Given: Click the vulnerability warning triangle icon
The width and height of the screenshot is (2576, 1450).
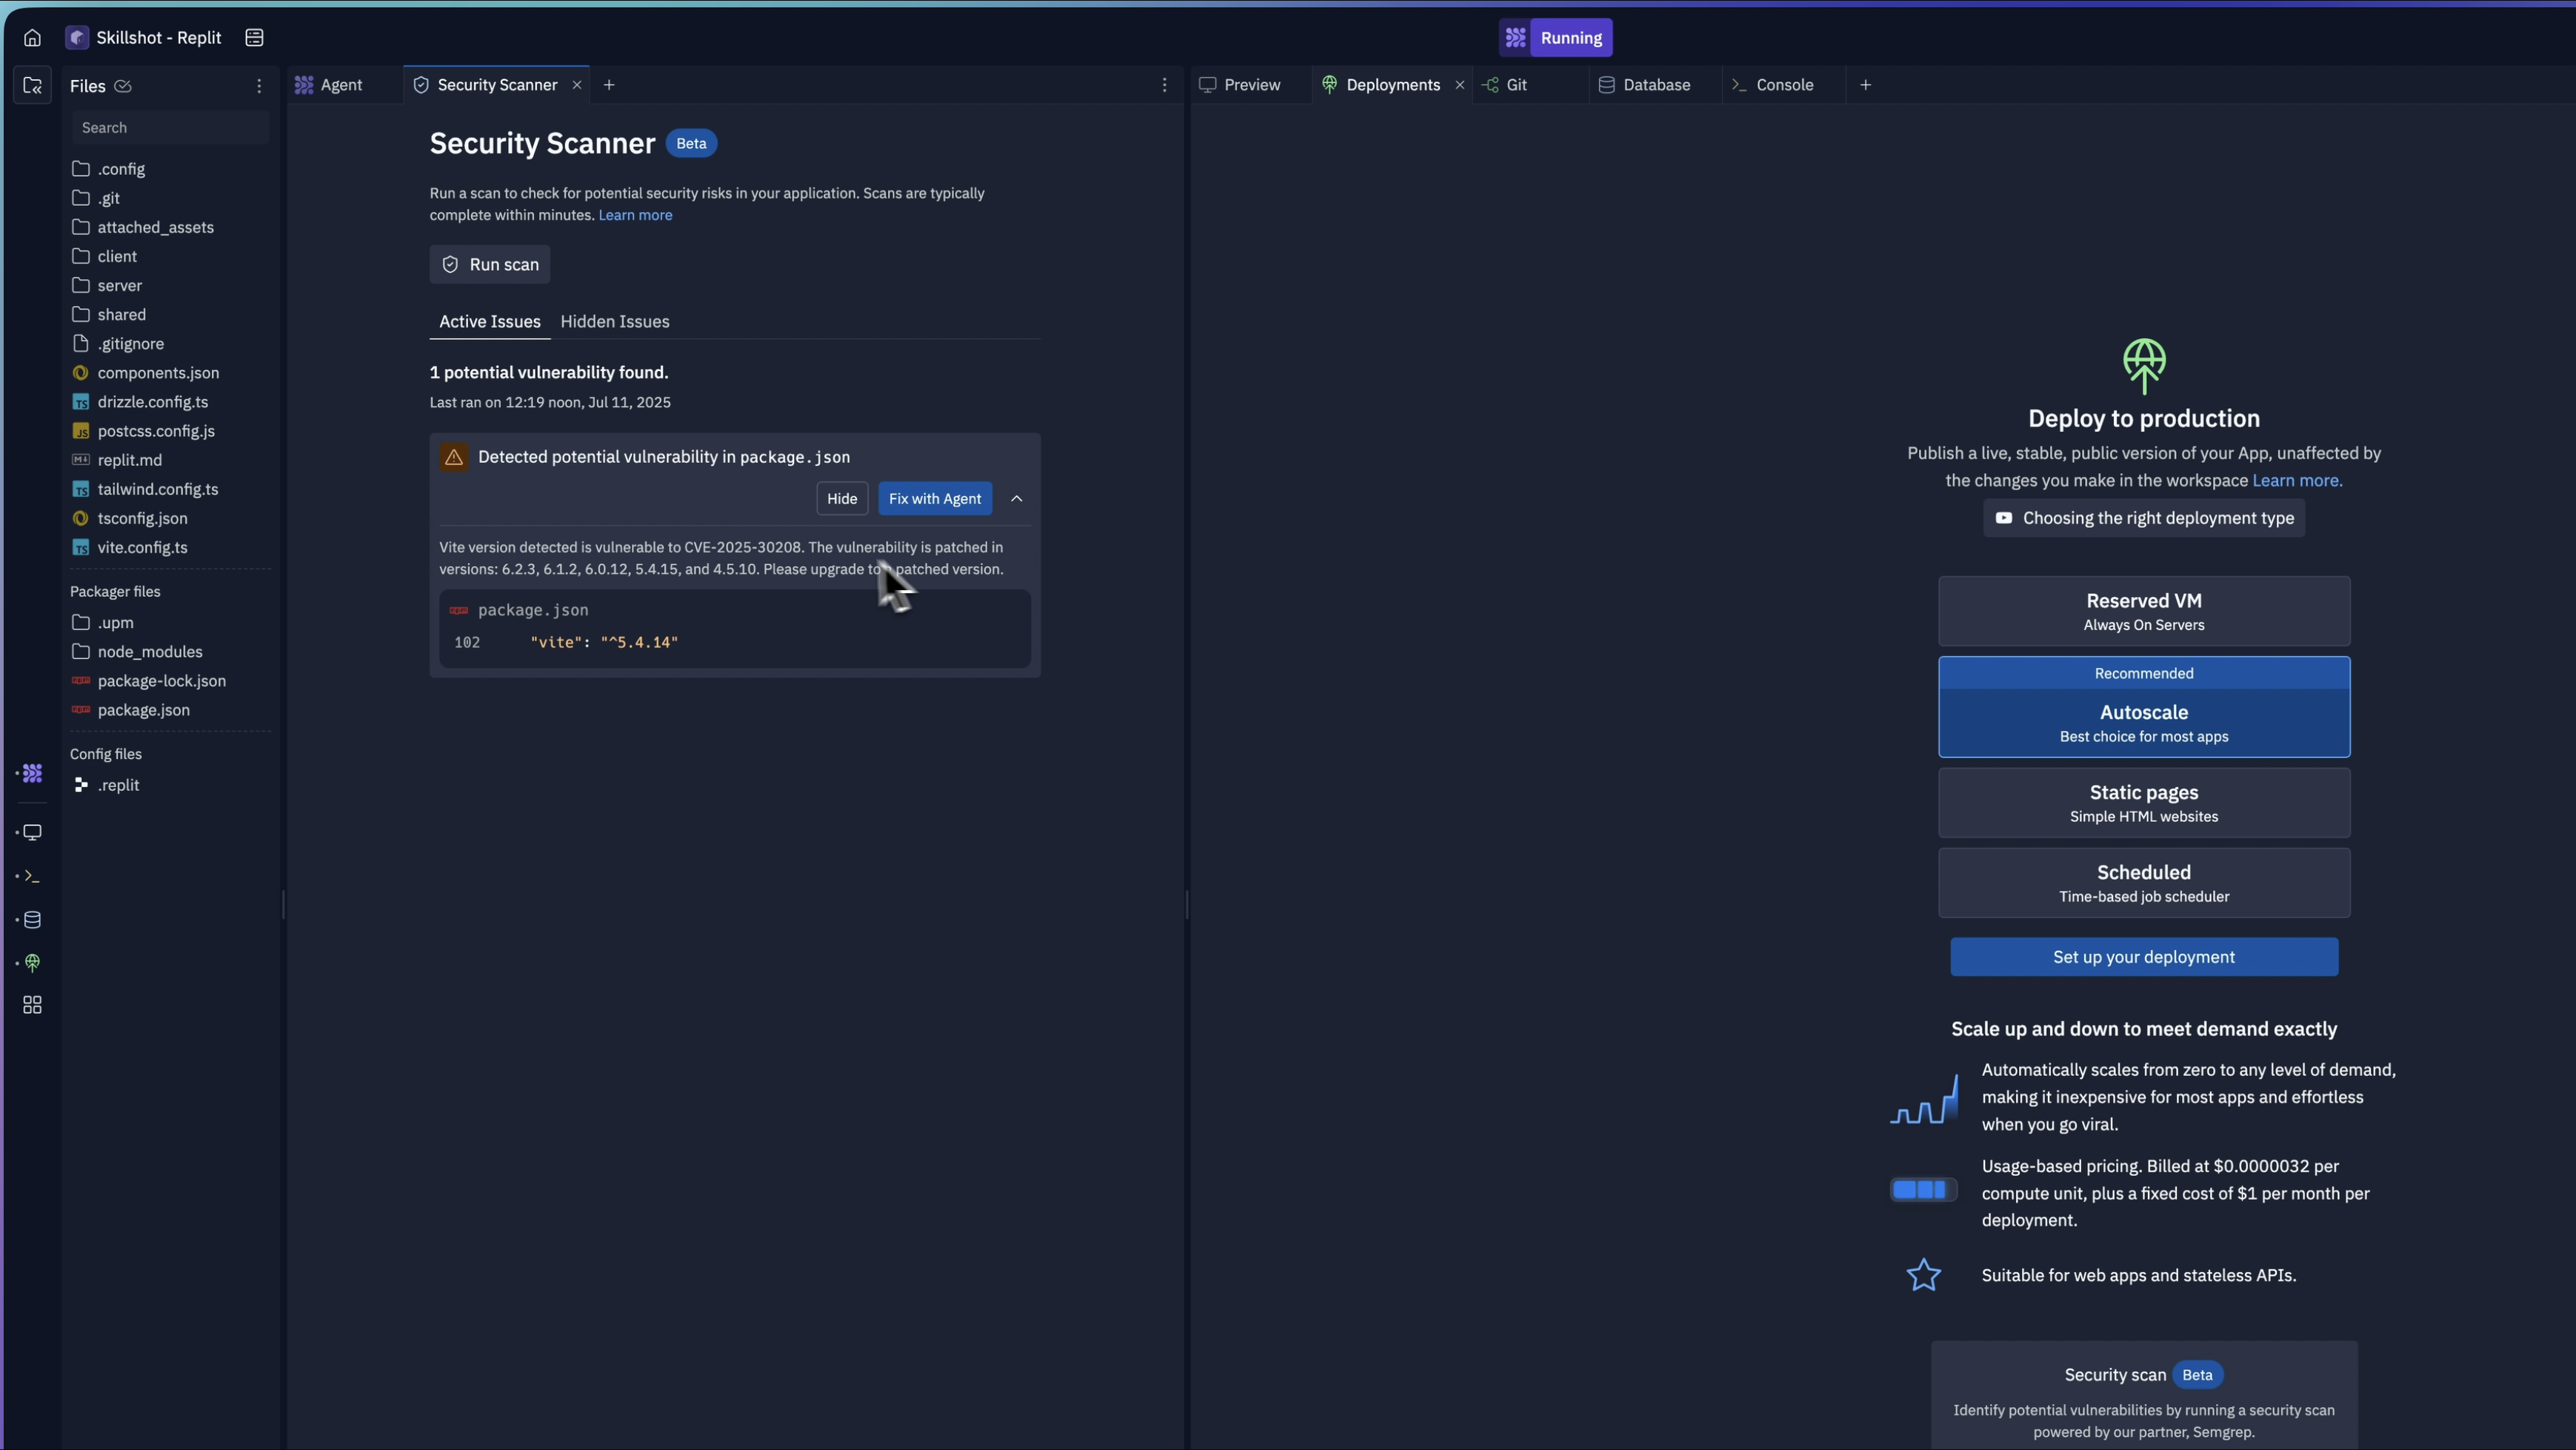Looking at the screenshot, I should (x=454, y=457).
